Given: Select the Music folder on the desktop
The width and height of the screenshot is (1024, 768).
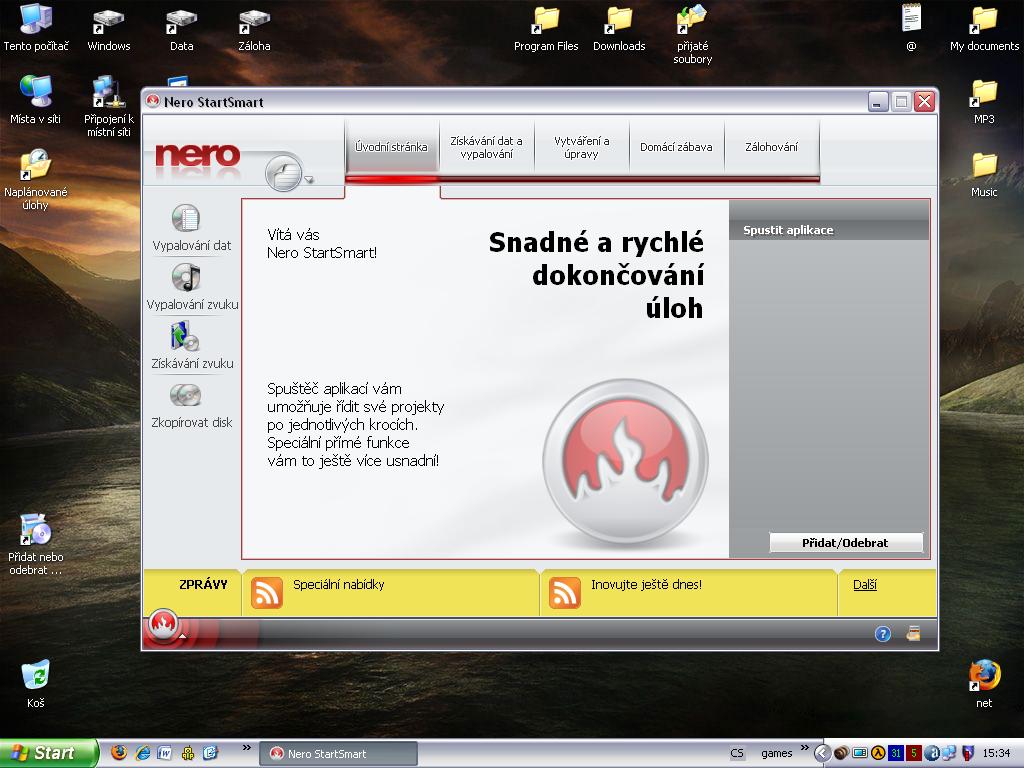Looking at the screenshot, I should [984, 174].
